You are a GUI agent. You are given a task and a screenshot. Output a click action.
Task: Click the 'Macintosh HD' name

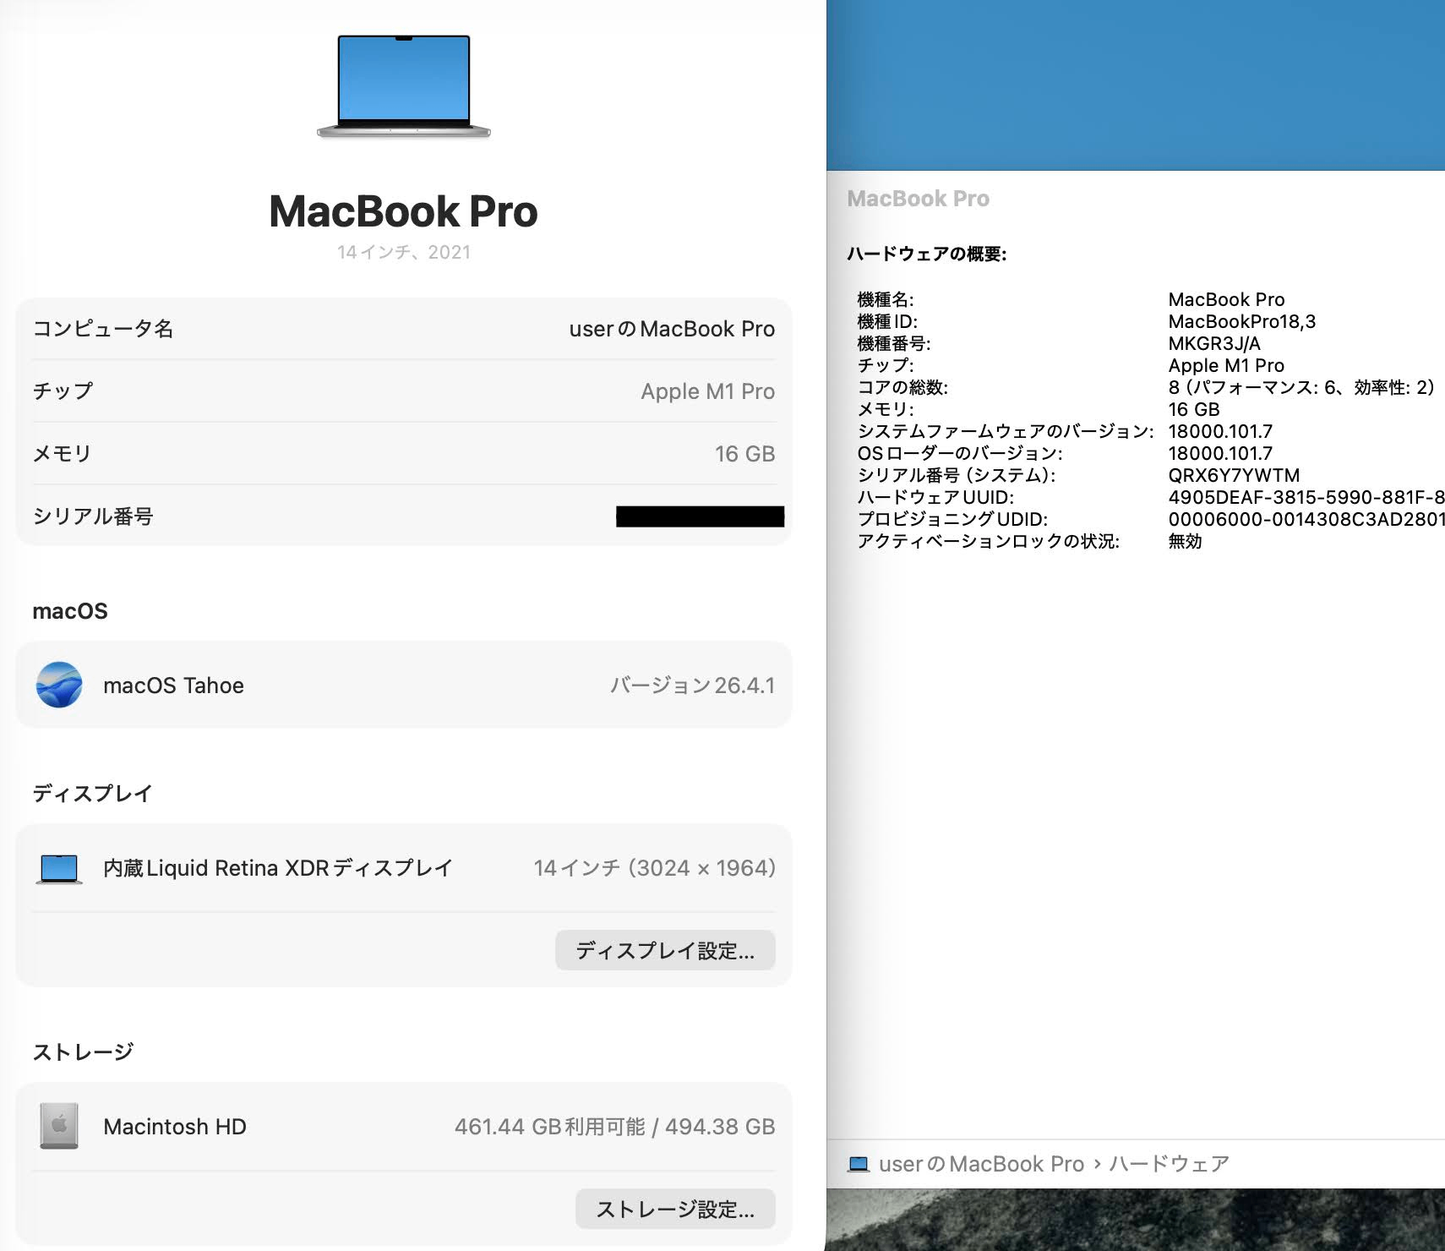(175, 1127)
